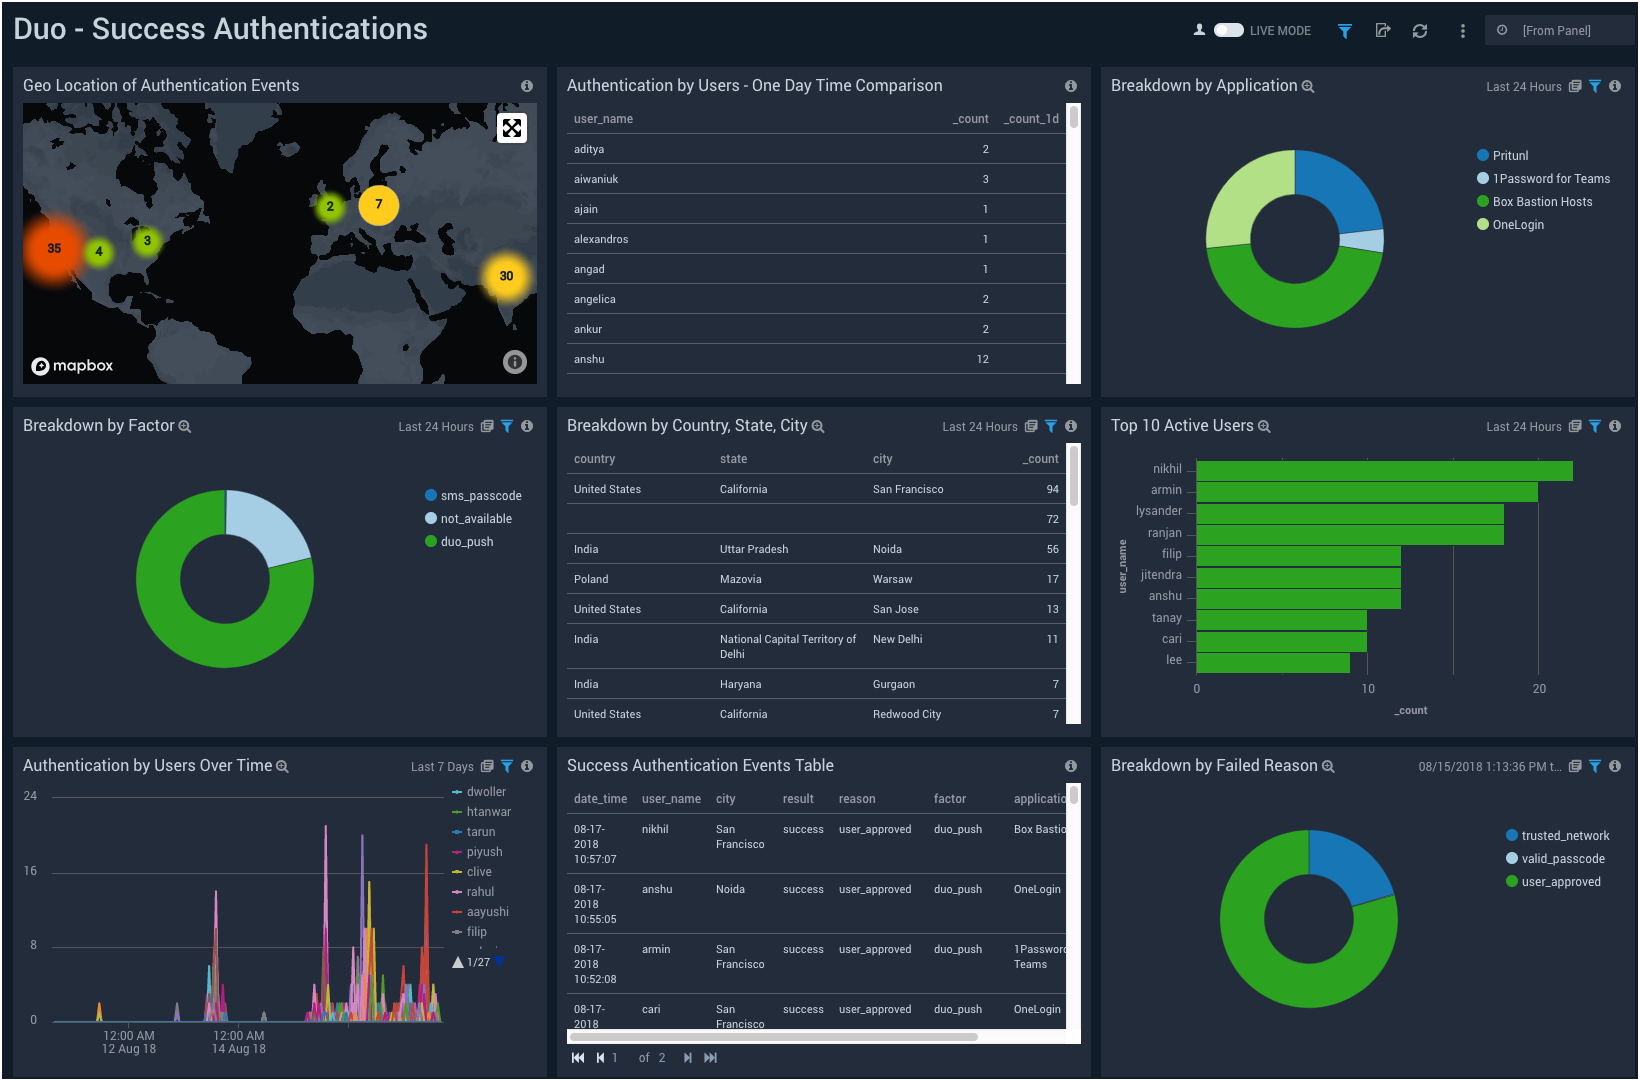The width and height of the screenshot is (1640, 1081).
Task: Go to the last page of the events table
Action: pyautogui.click(x=711, y=1057)
